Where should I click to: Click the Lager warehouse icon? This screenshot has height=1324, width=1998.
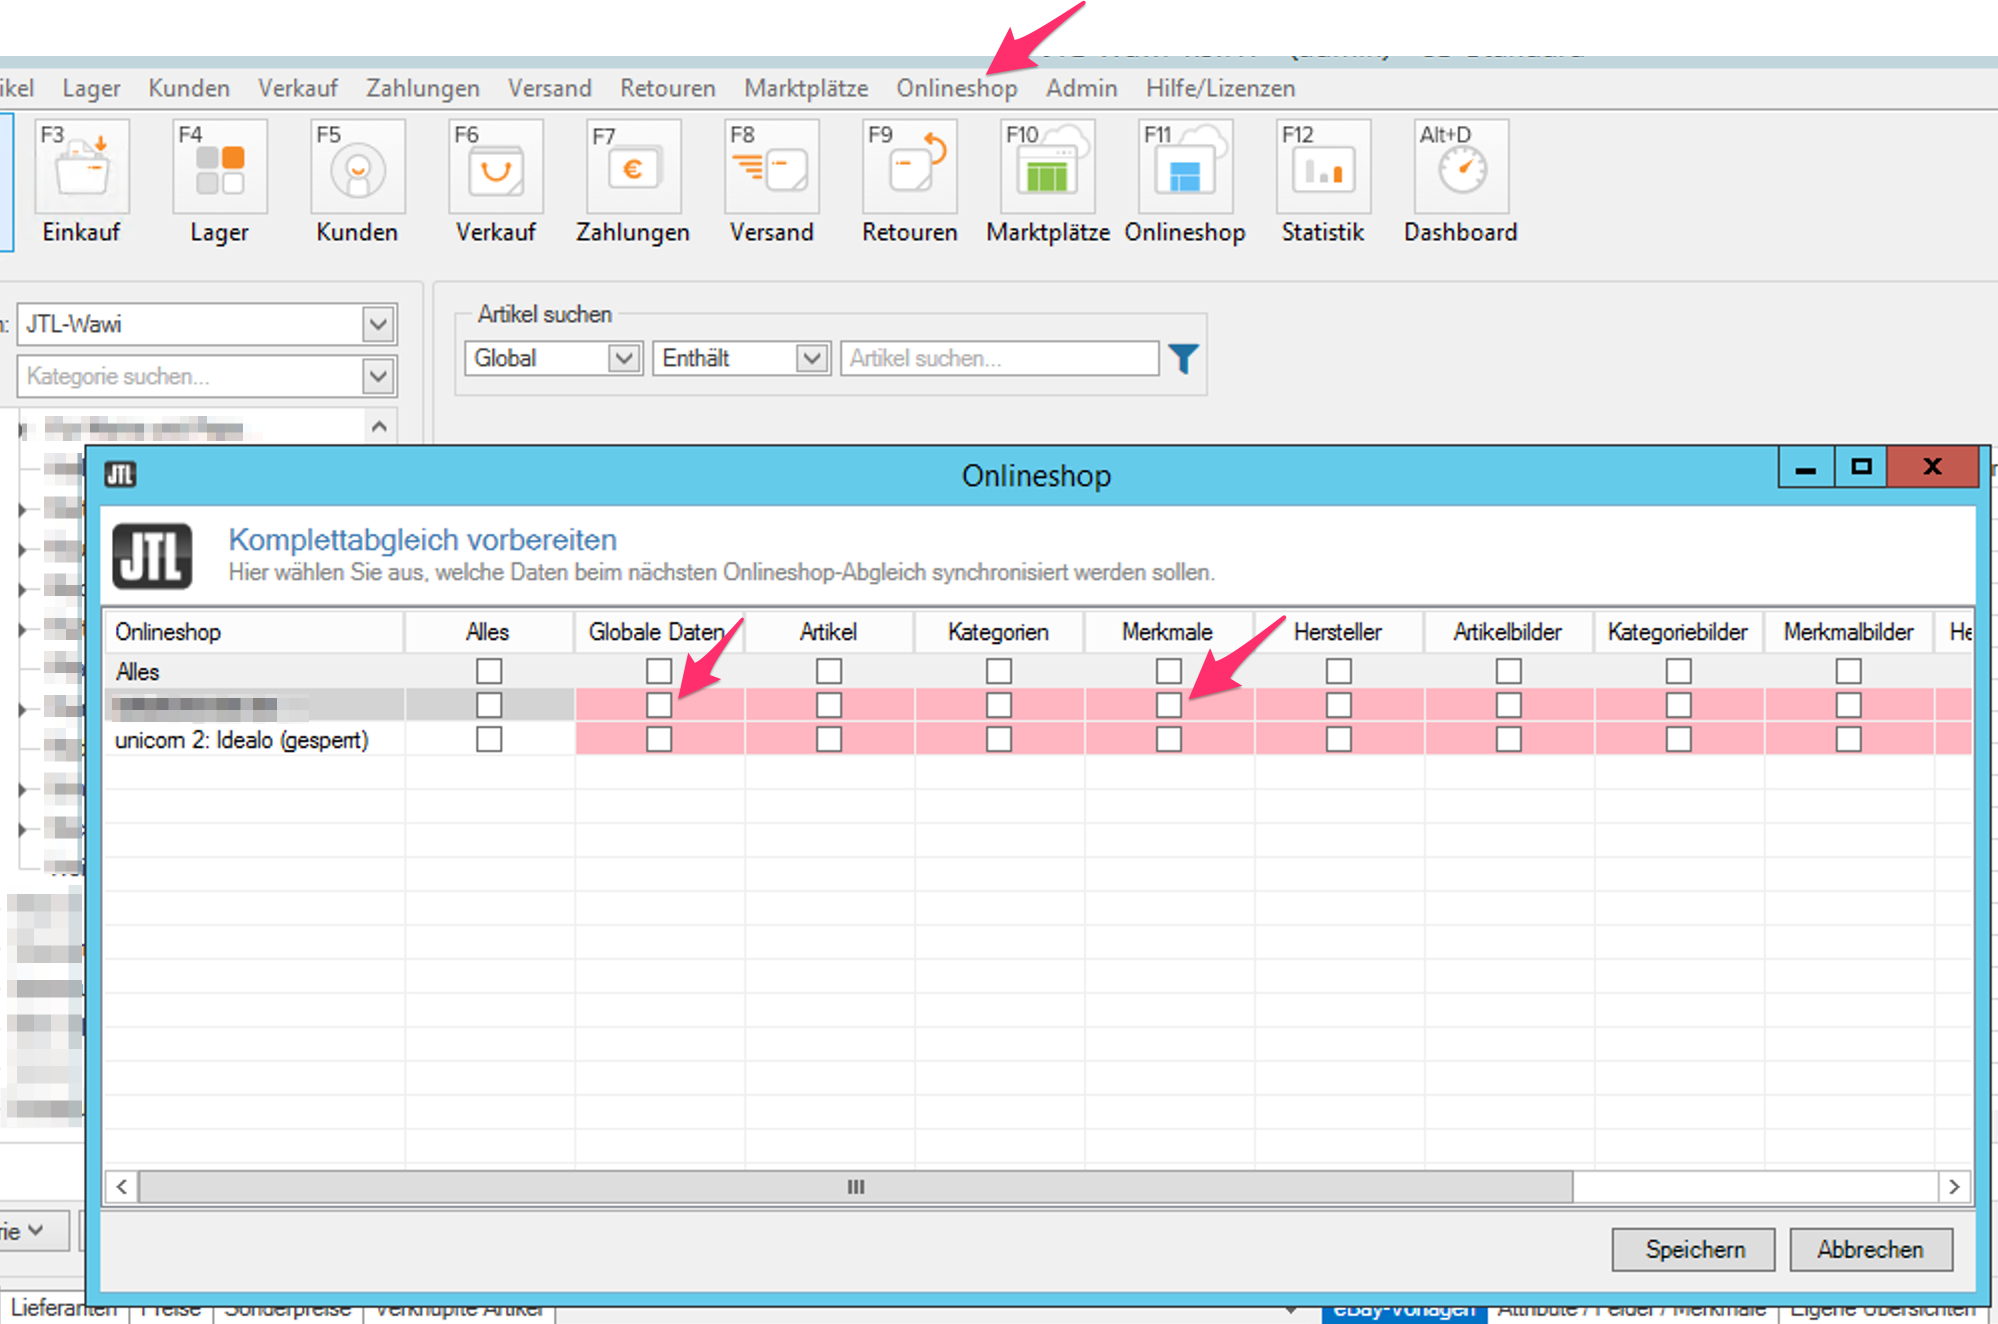[x=219, y=167]
